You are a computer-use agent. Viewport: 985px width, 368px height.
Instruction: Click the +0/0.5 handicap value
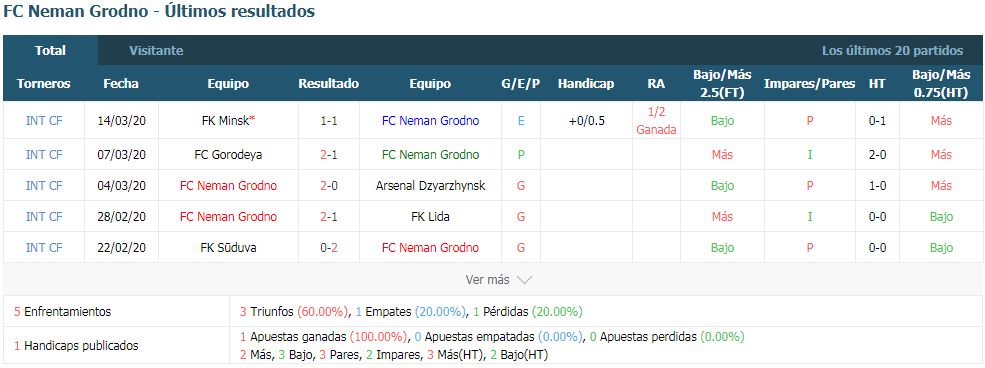(586, 121)
